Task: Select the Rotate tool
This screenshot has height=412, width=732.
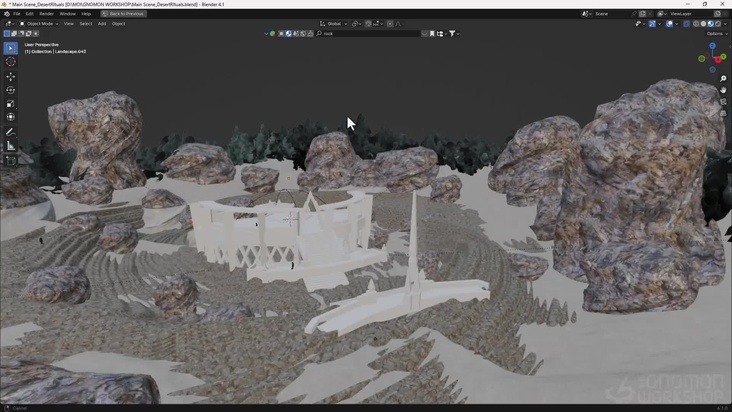Action: tap(10, 90)
